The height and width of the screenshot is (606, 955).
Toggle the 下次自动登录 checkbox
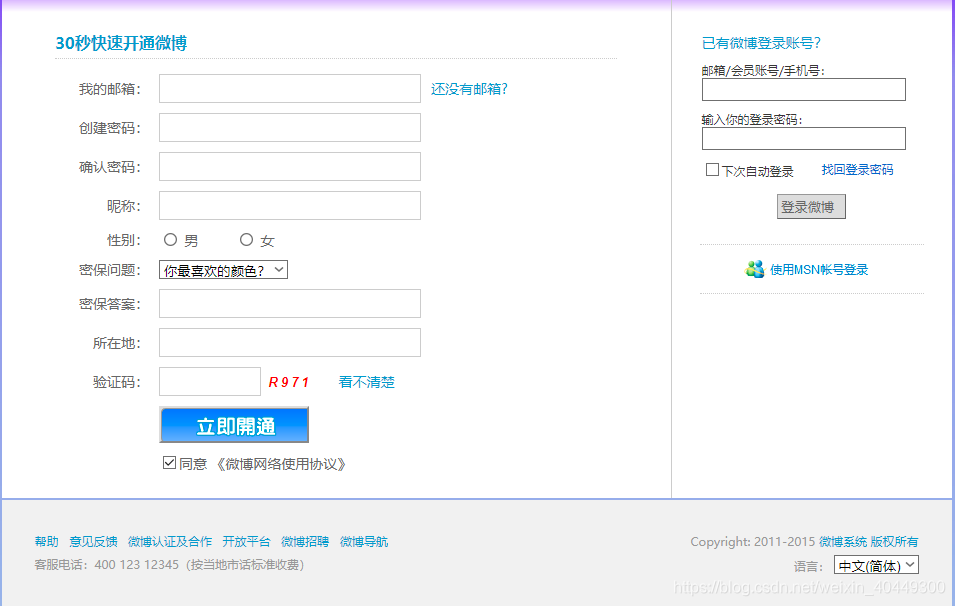(712, 170)
